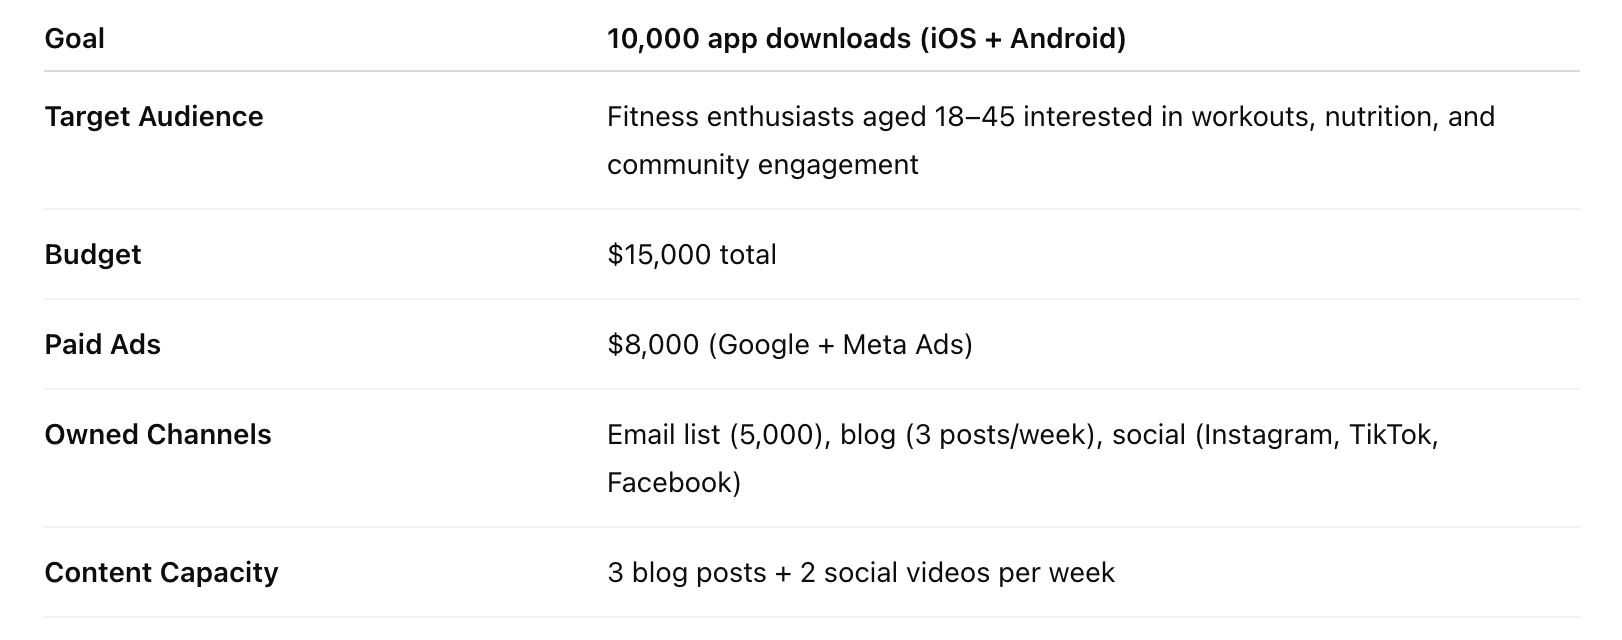Click the Goal row label
1622x640 pixels.
pos(75,39)
